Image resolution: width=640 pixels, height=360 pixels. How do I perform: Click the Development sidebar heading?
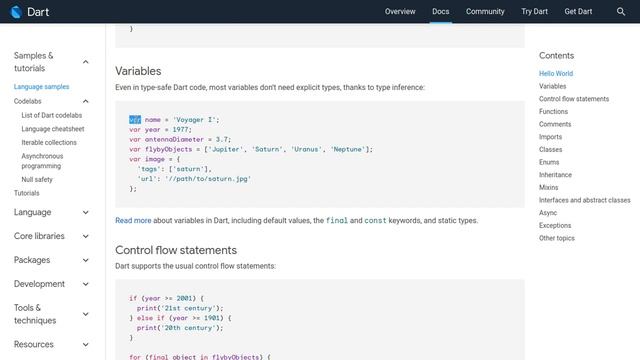click(x=39, y=284)
